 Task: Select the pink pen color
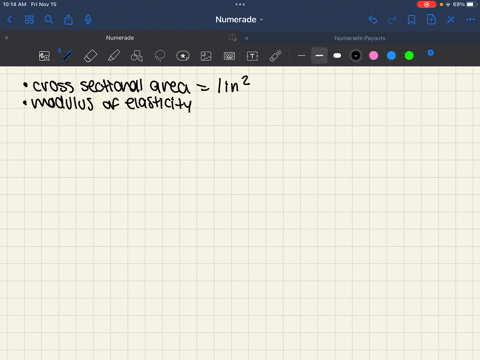coord(374,56)
